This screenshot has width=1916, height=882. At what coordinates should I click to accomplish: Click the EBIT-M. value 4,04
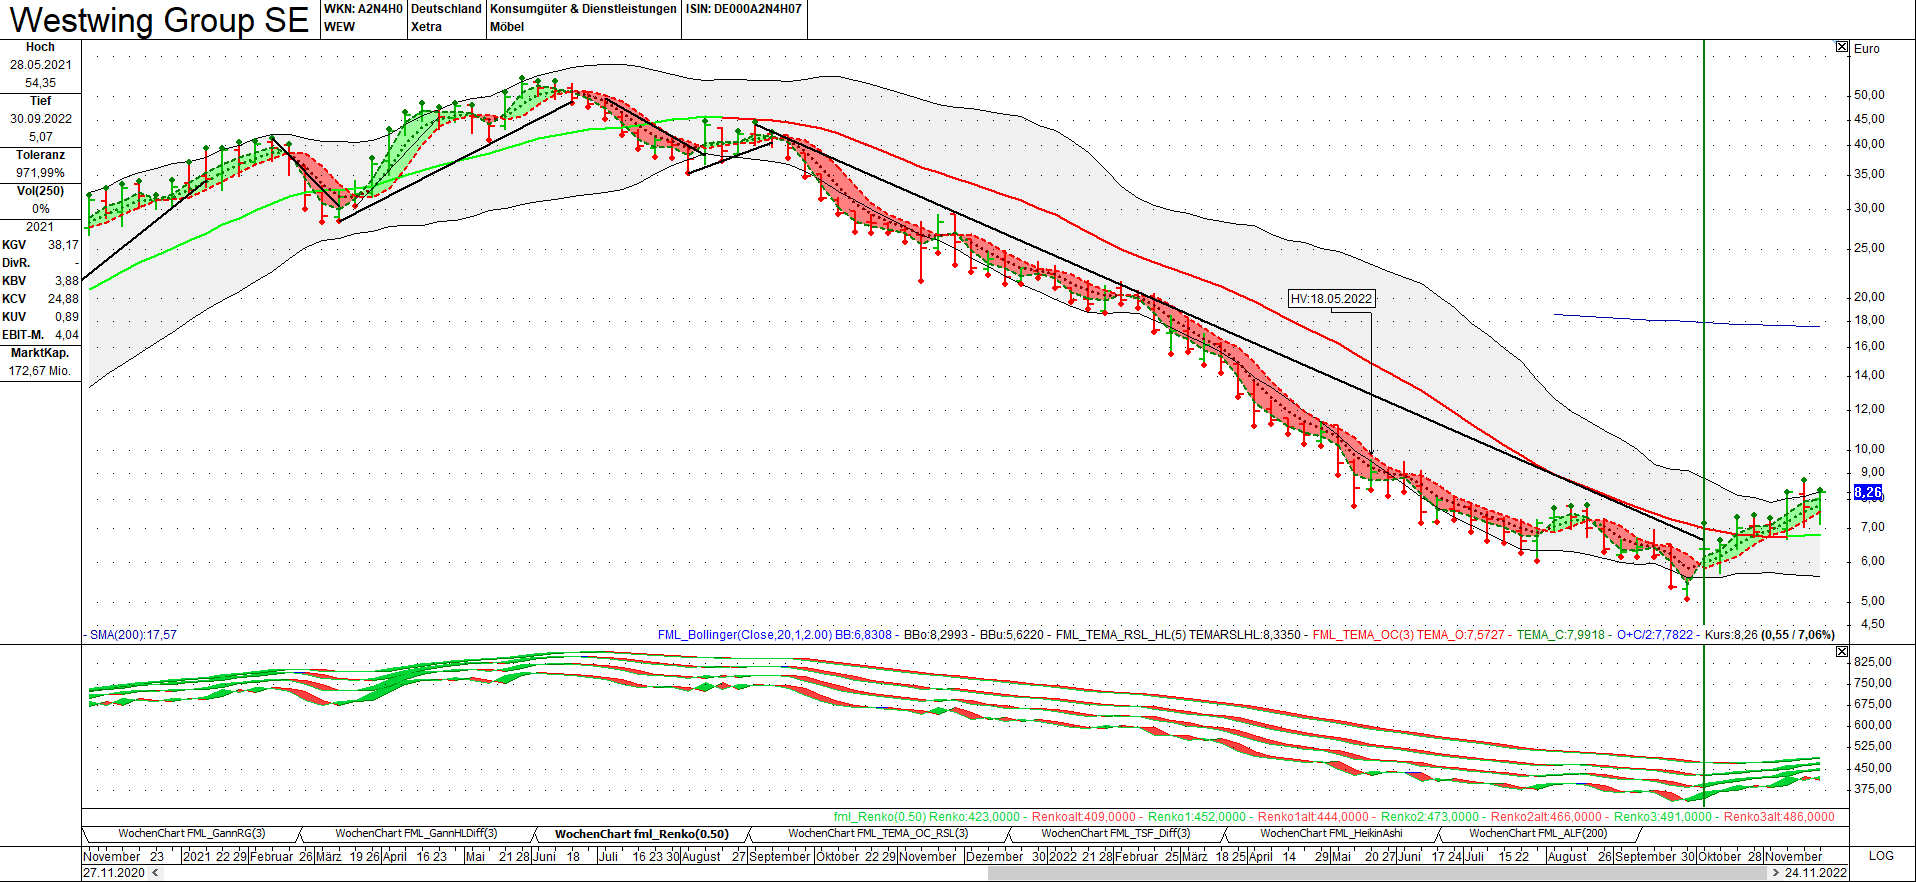click(x=66, y=335)
